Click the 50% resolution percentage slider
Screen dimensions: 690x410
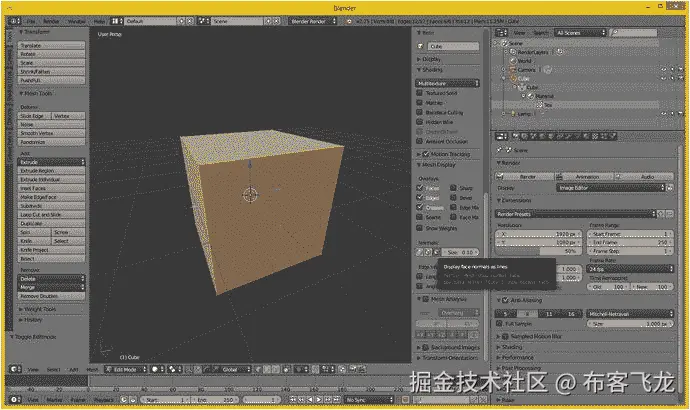pyautogui.click(x=539, y=251)
